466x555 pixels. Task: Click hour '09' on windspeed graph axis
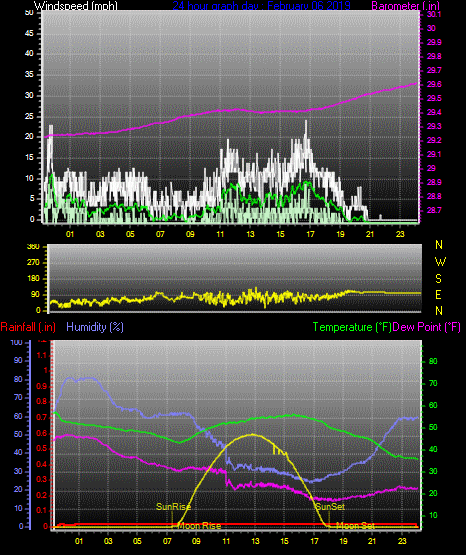tap(190, 234)
